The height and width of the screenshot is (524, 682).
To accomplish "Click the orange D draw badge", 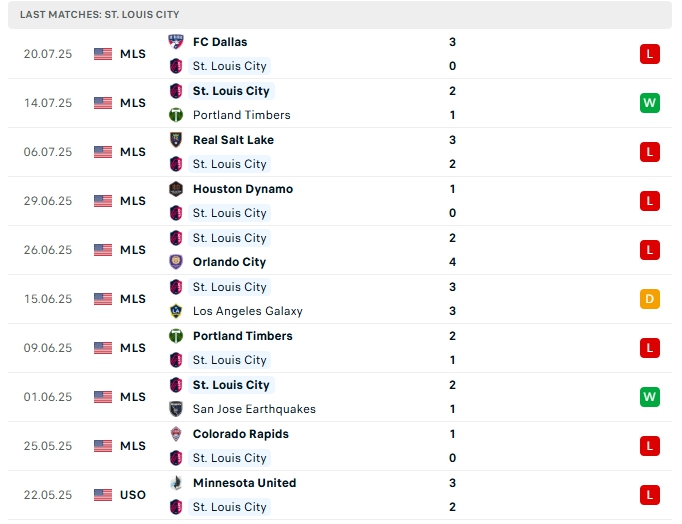I will [650, 299].
